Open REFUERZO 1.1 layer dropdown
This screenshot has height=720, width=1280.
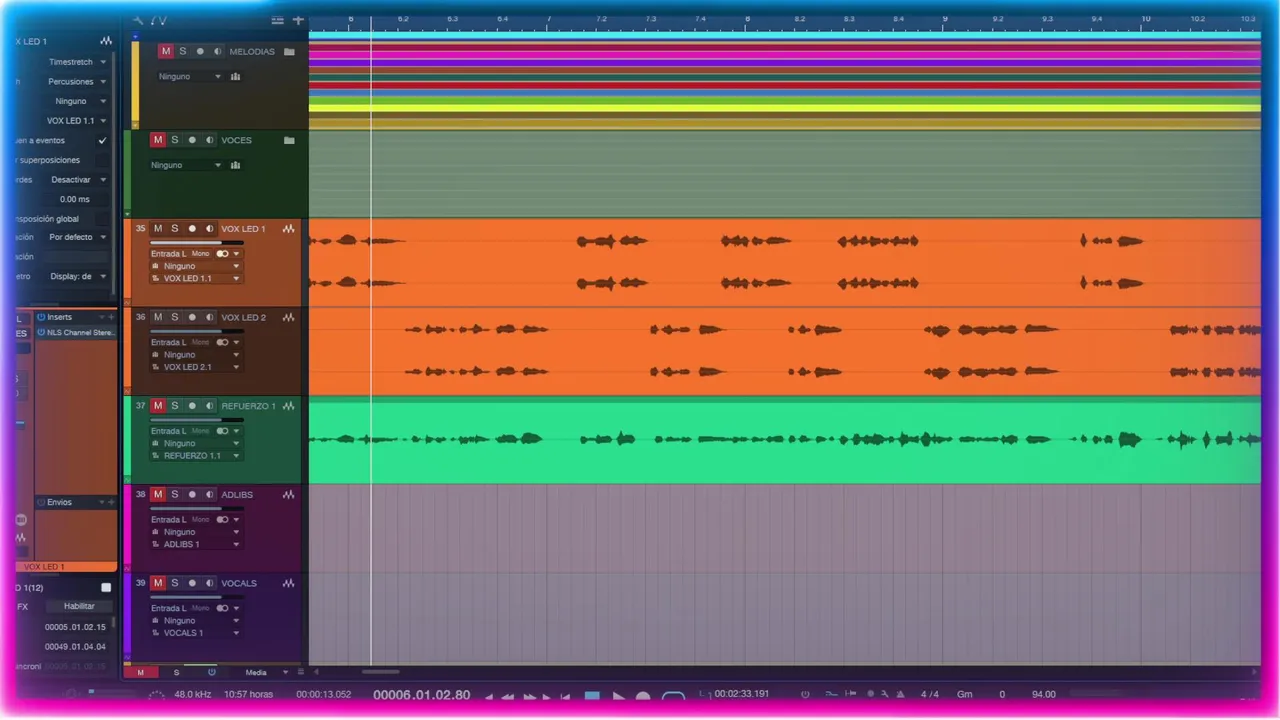(195, 456)
